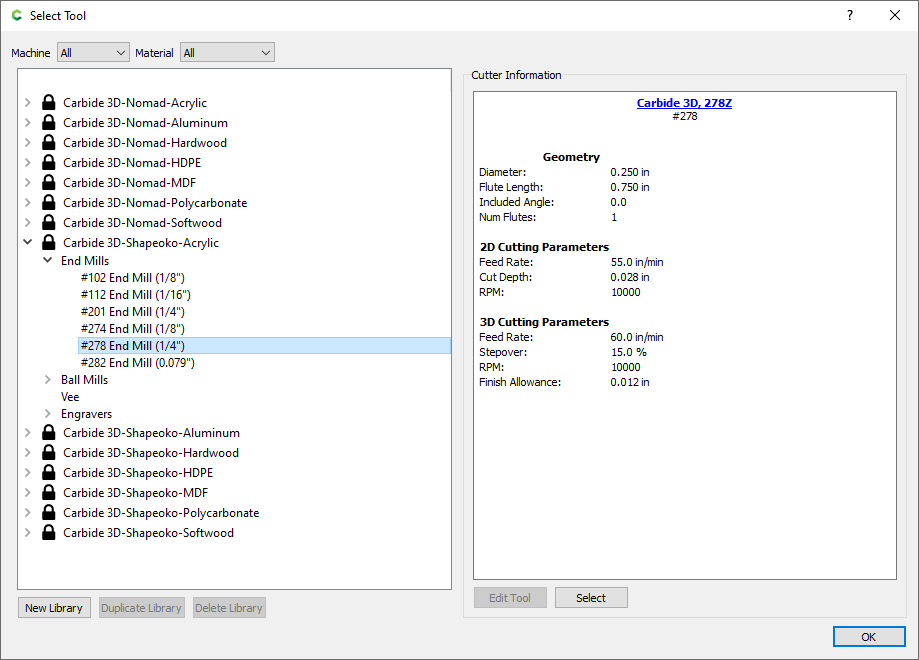Close the Select Tool dialog
Screen dimensions: 919x660
pos(894,15)
